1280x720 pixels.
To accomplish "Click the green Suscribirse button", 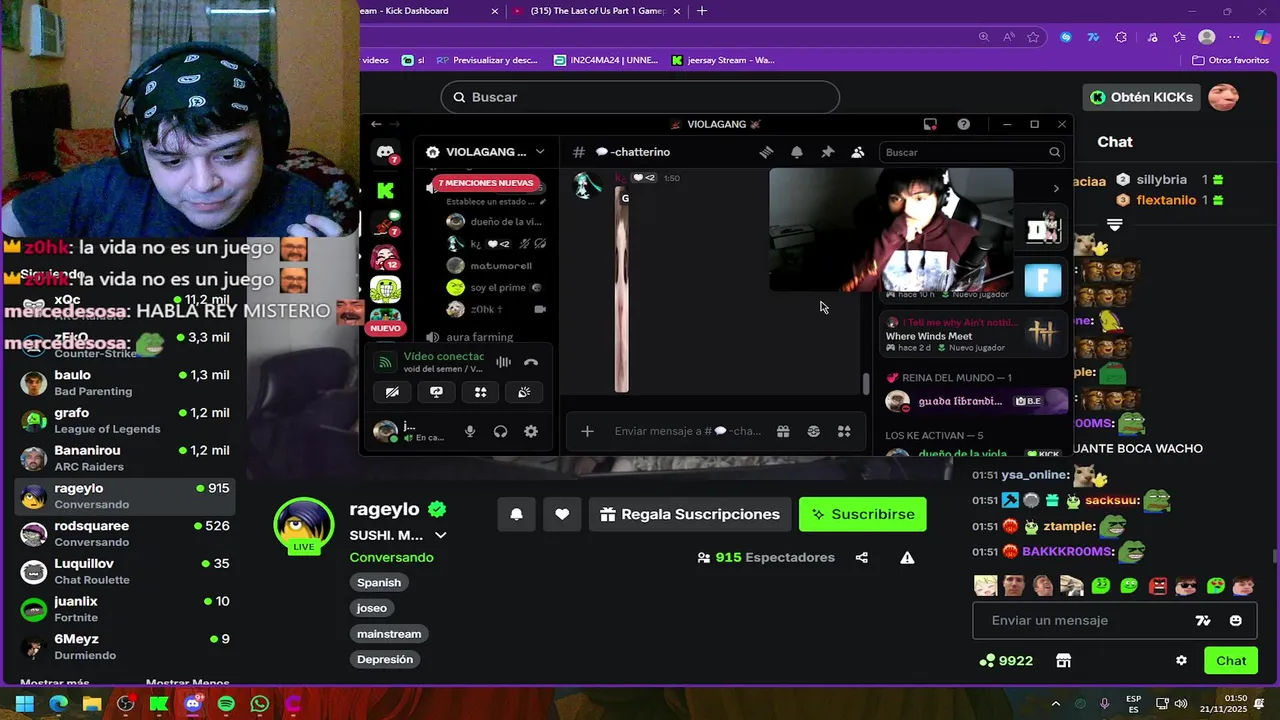I will point(863,514).
